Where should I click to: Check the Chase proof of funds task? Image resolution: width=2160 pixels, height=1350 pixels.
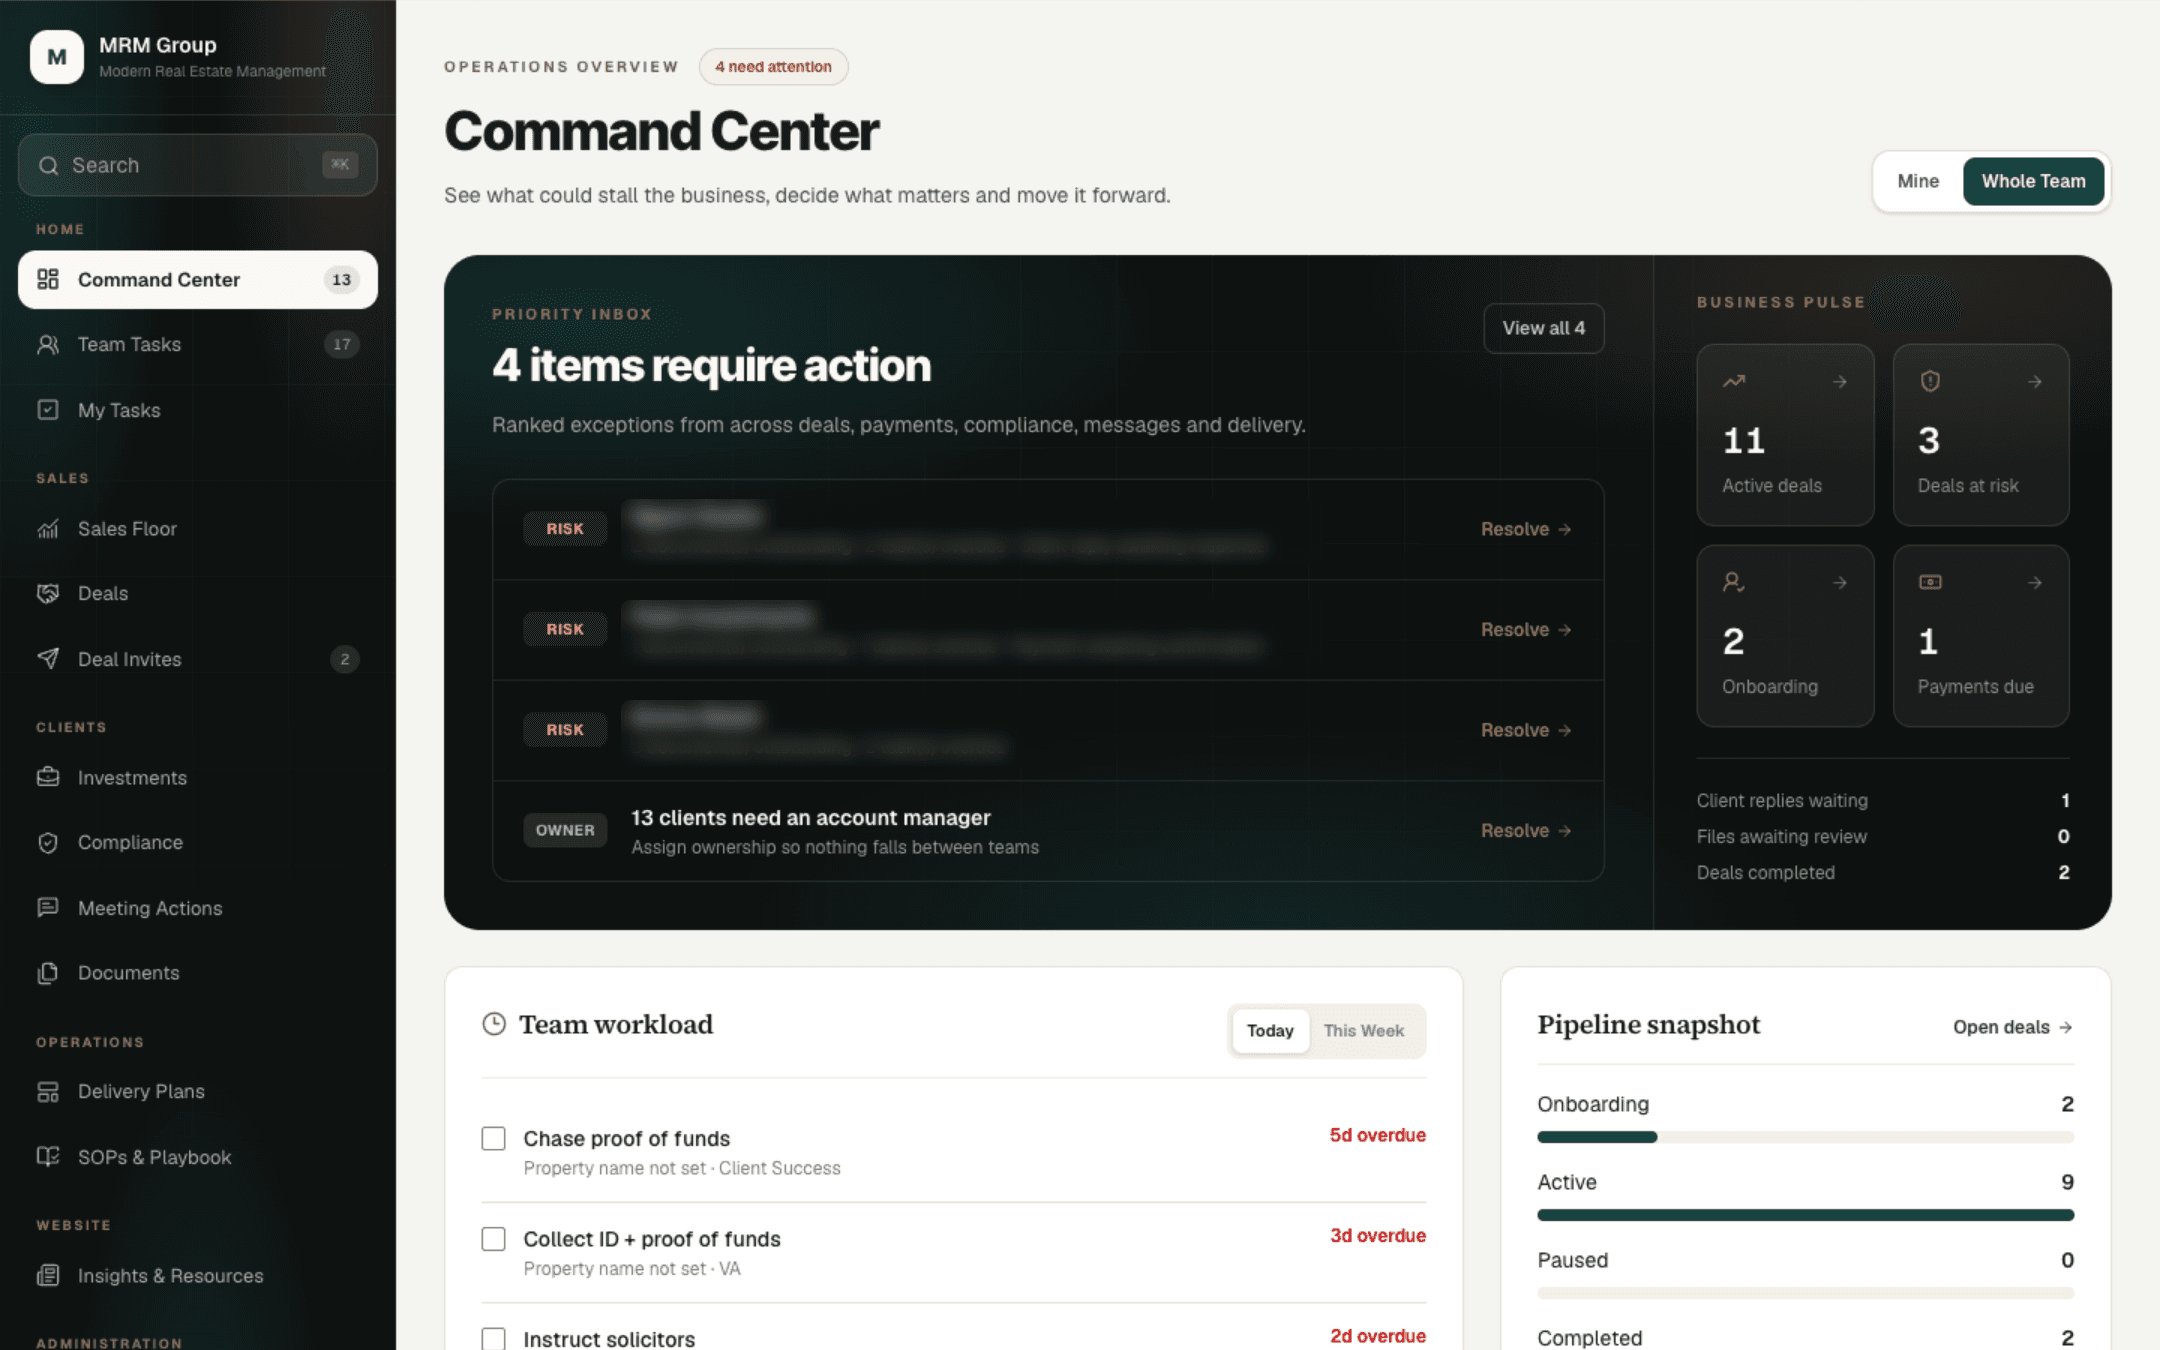pyautogui.click(x=494, y=1139)
